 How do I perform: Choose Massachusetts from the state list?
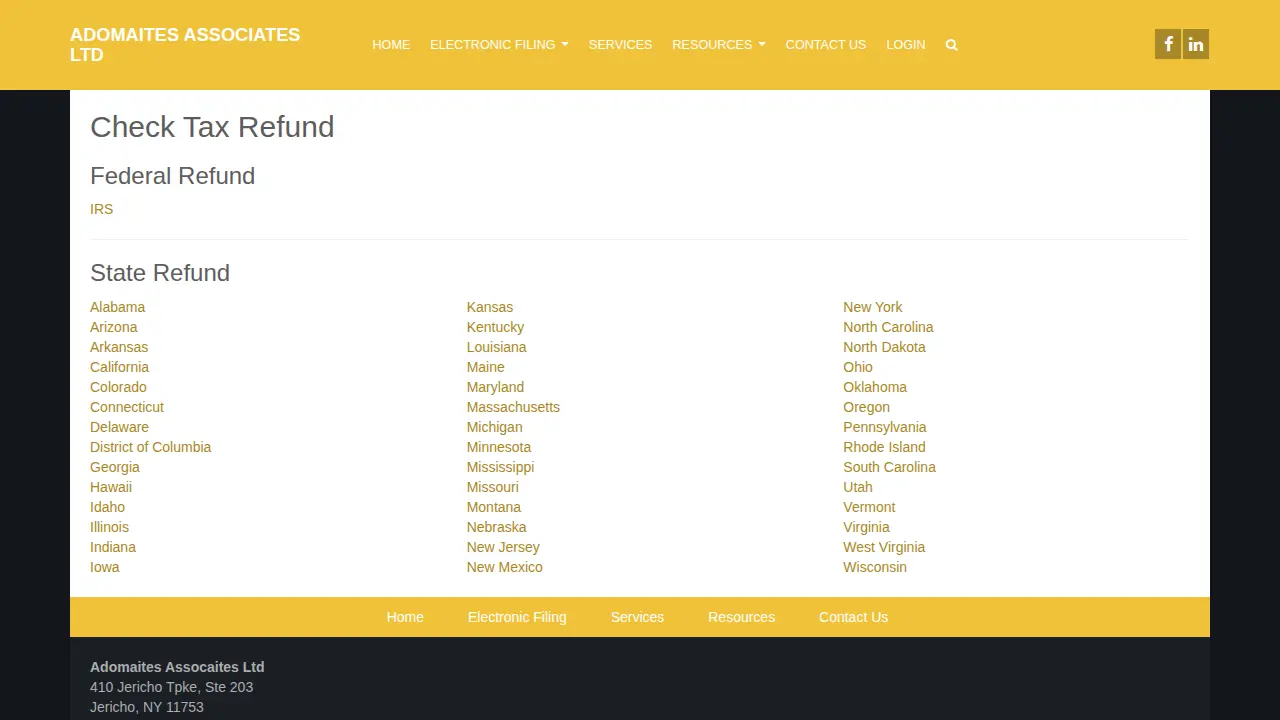click(513, 407)
